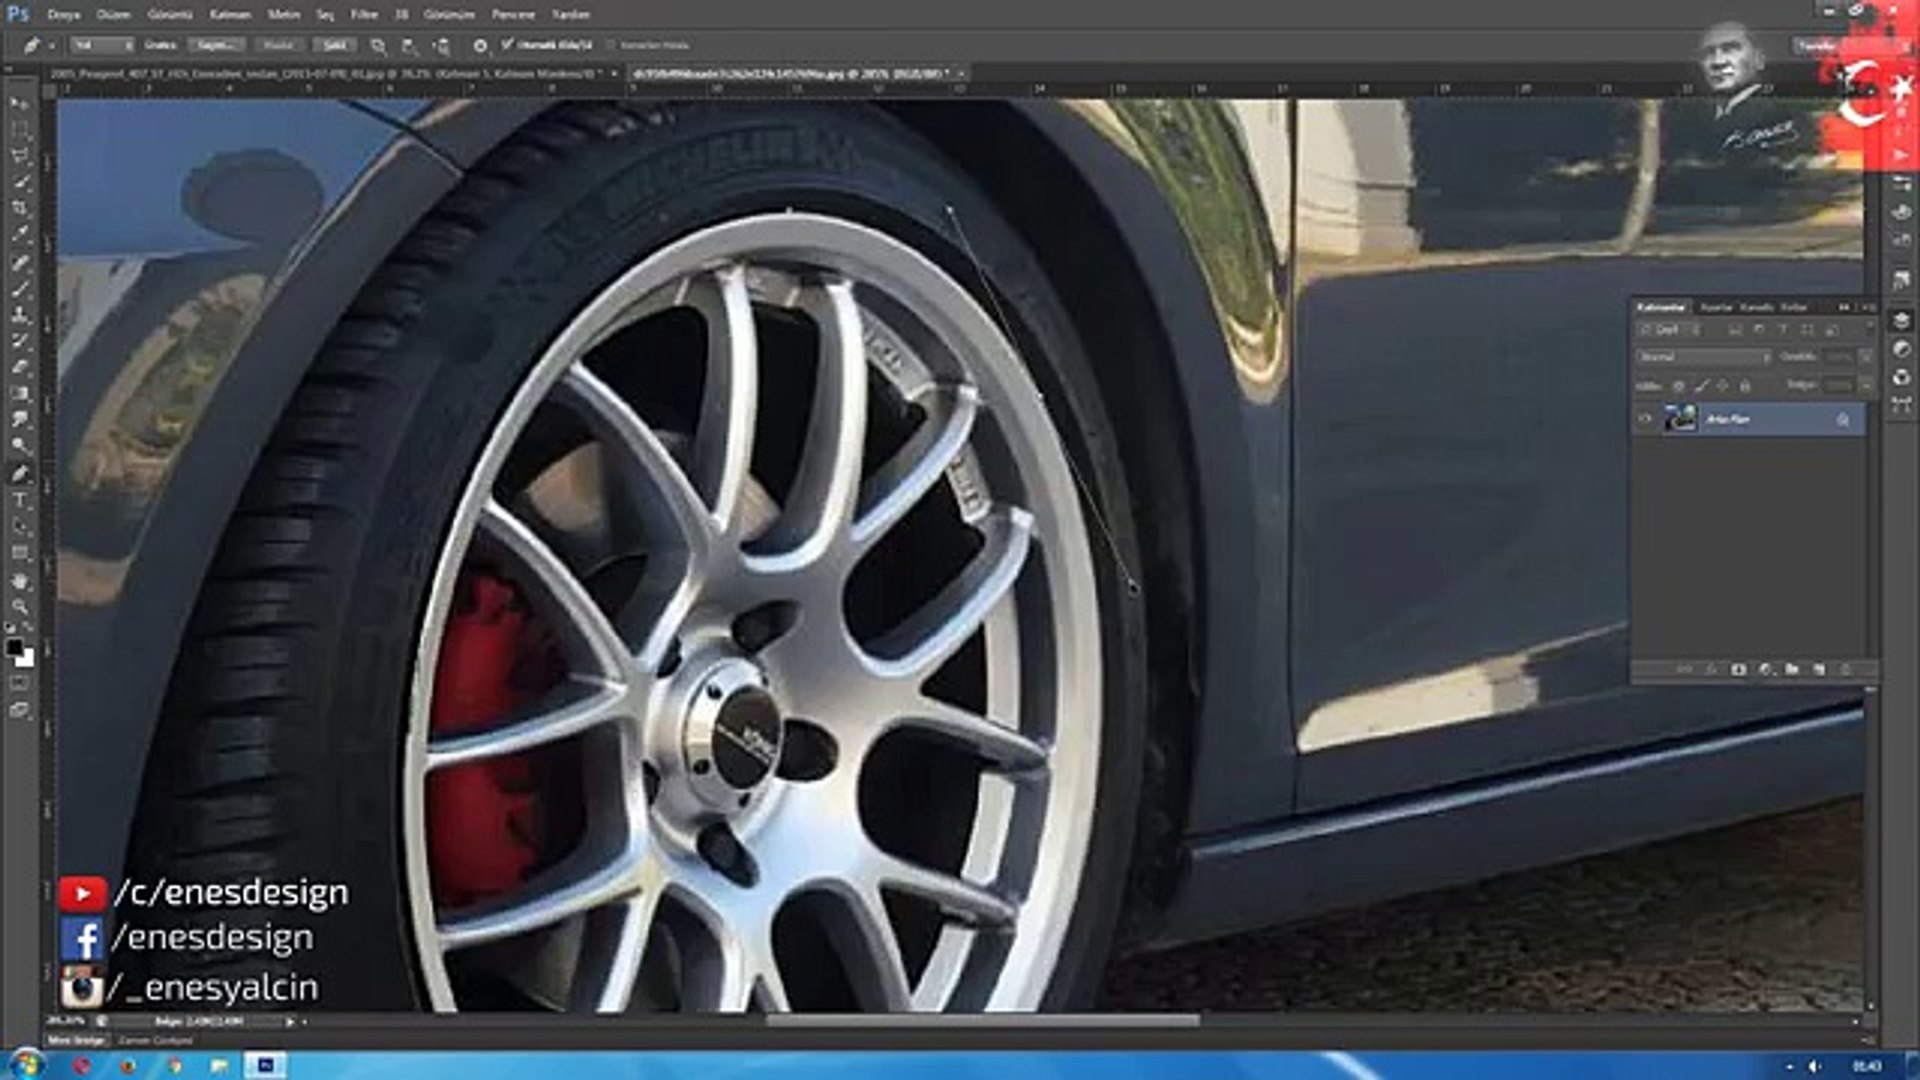Select the Clone Stamp tool
This screenshot has width=1920, height=1080.
pos(19,314)
